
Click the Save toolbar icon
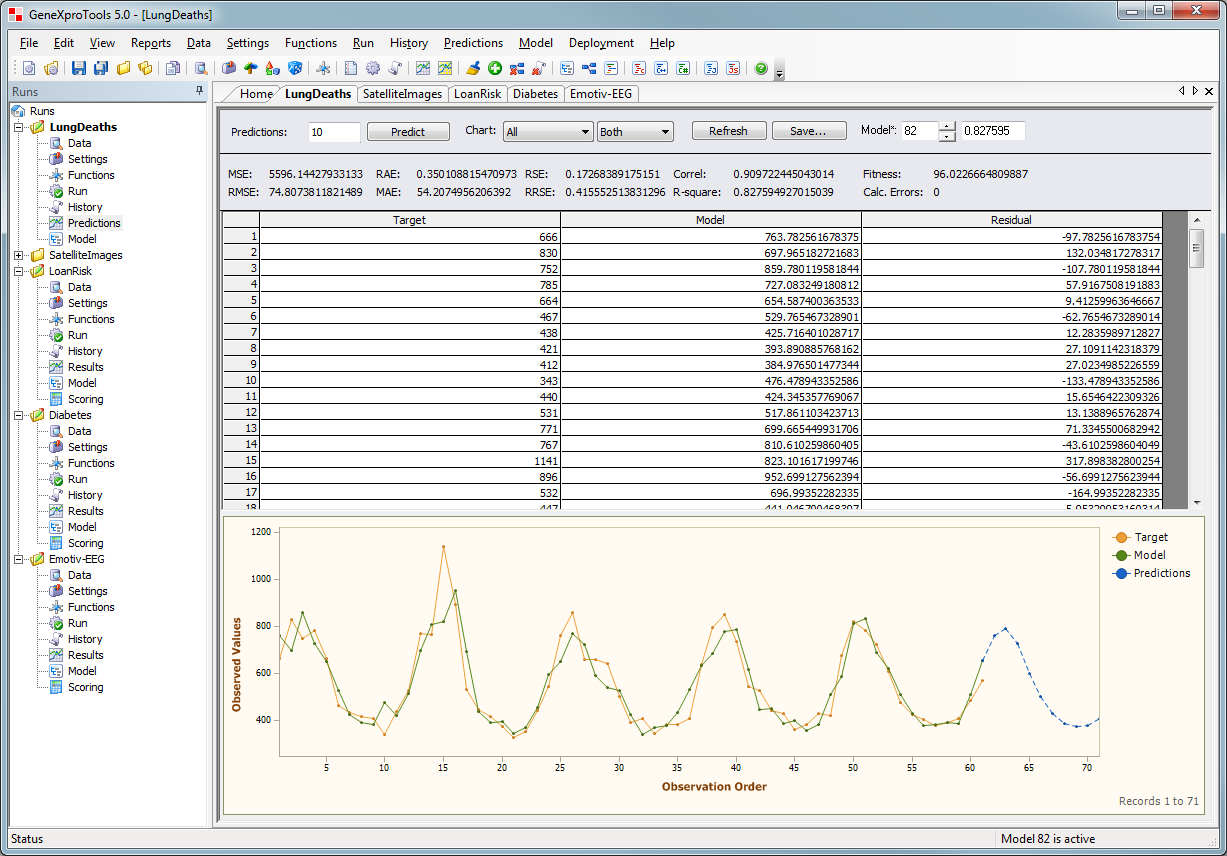click(x=79, y=68)
